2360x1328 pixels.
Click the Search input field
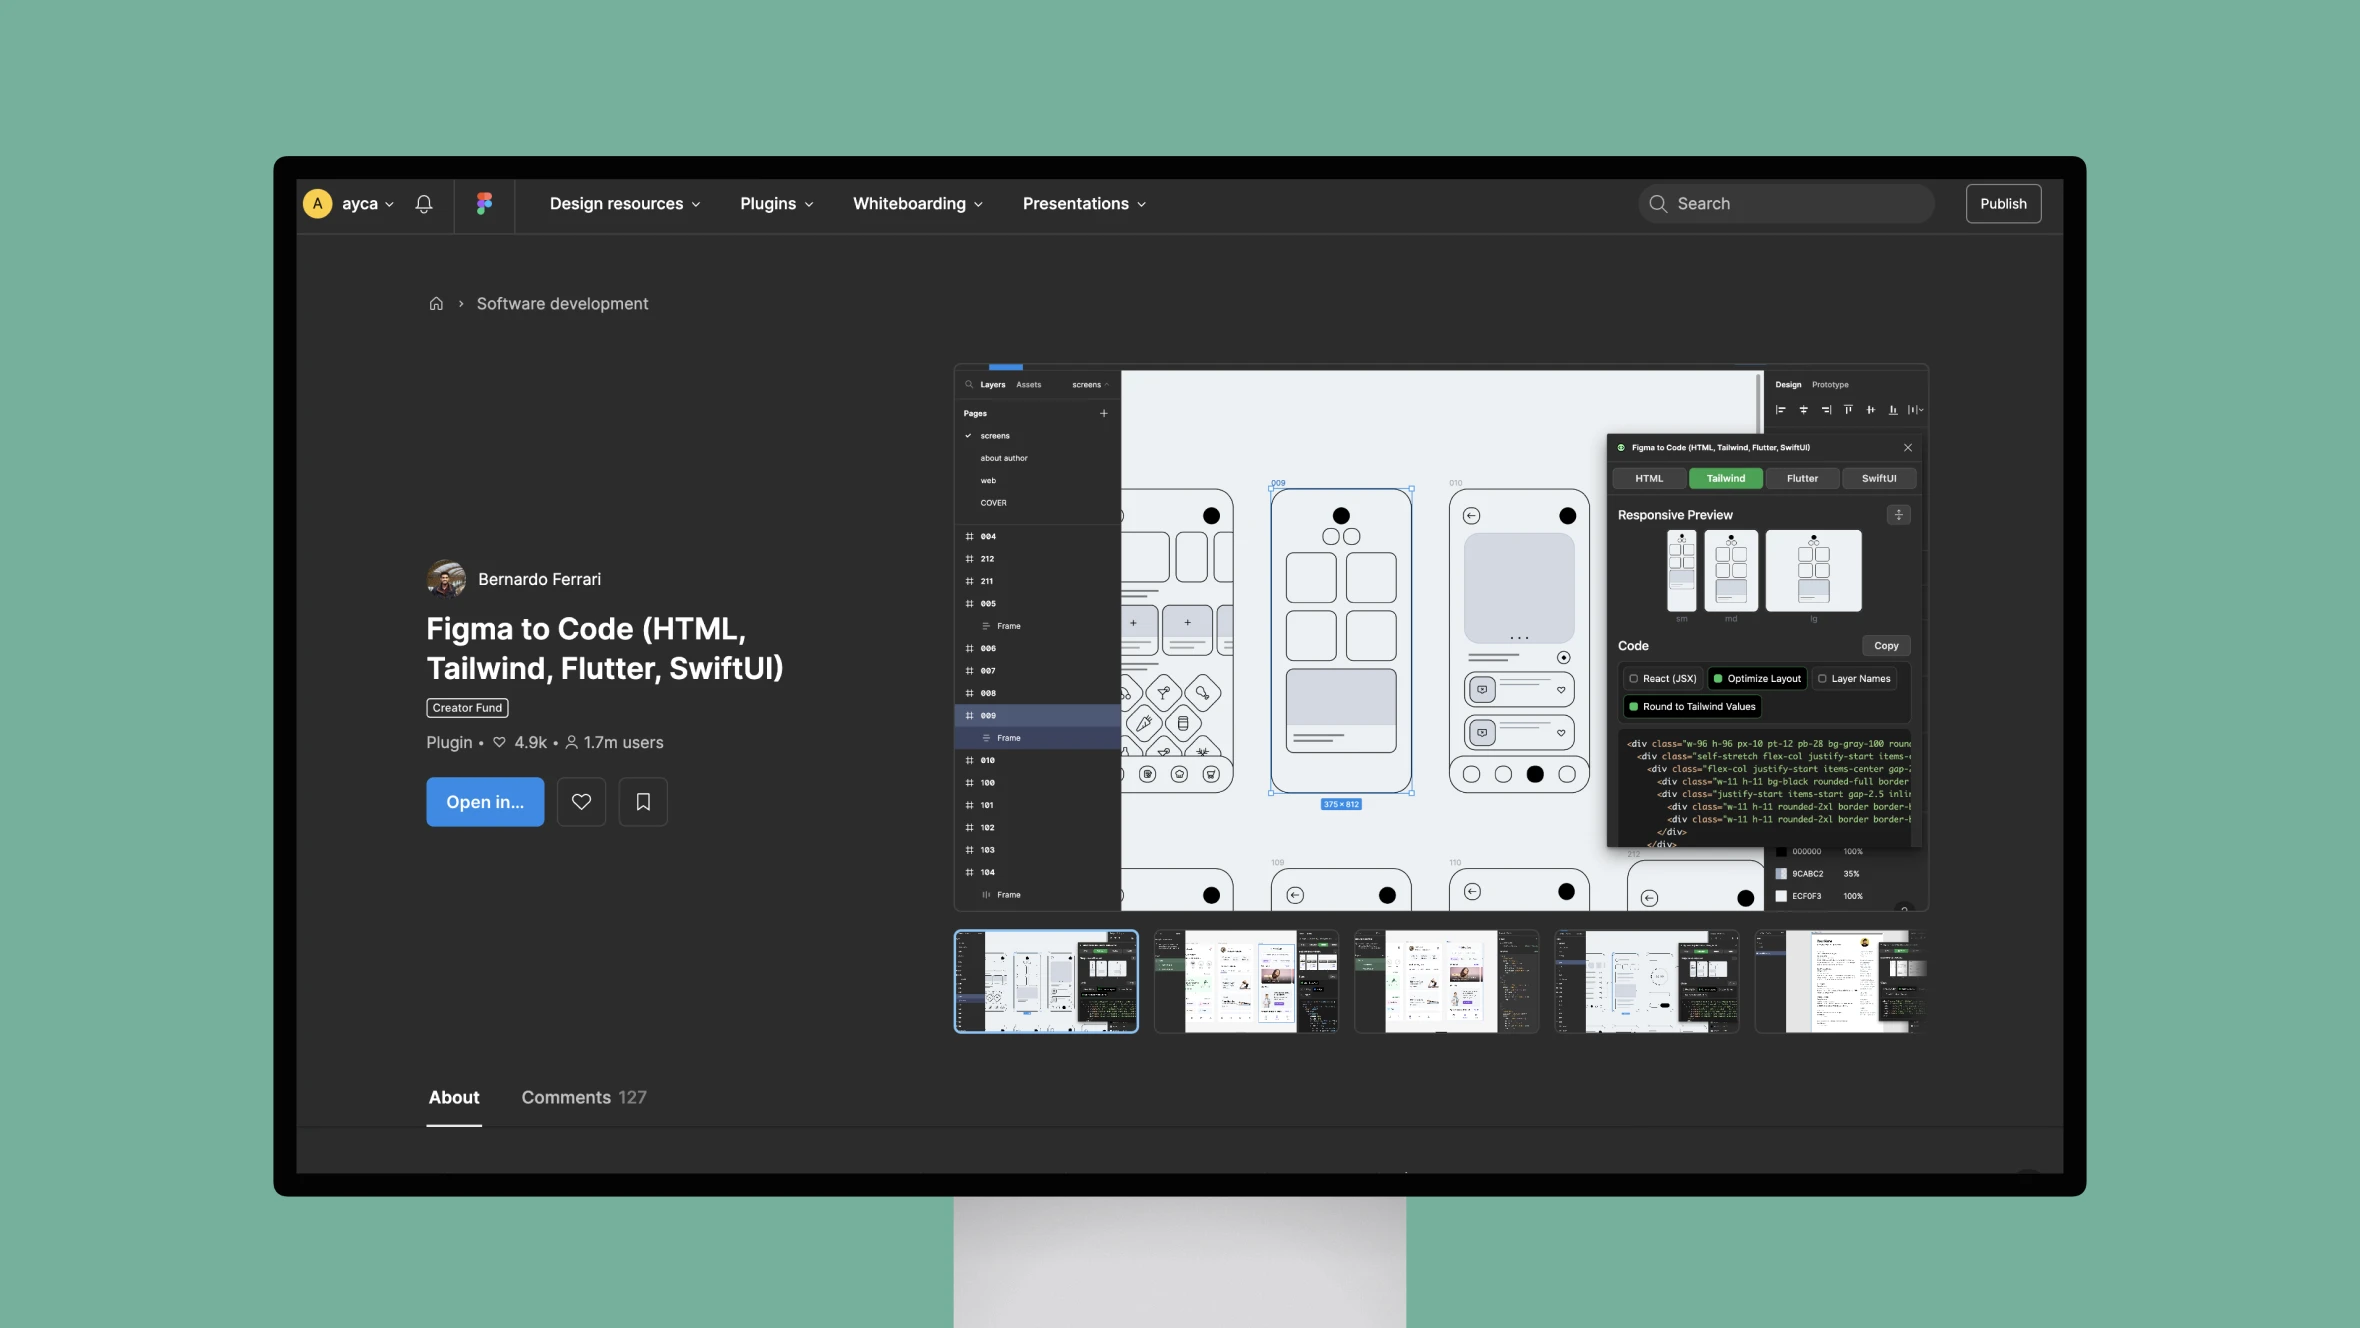click(1786, 204)
